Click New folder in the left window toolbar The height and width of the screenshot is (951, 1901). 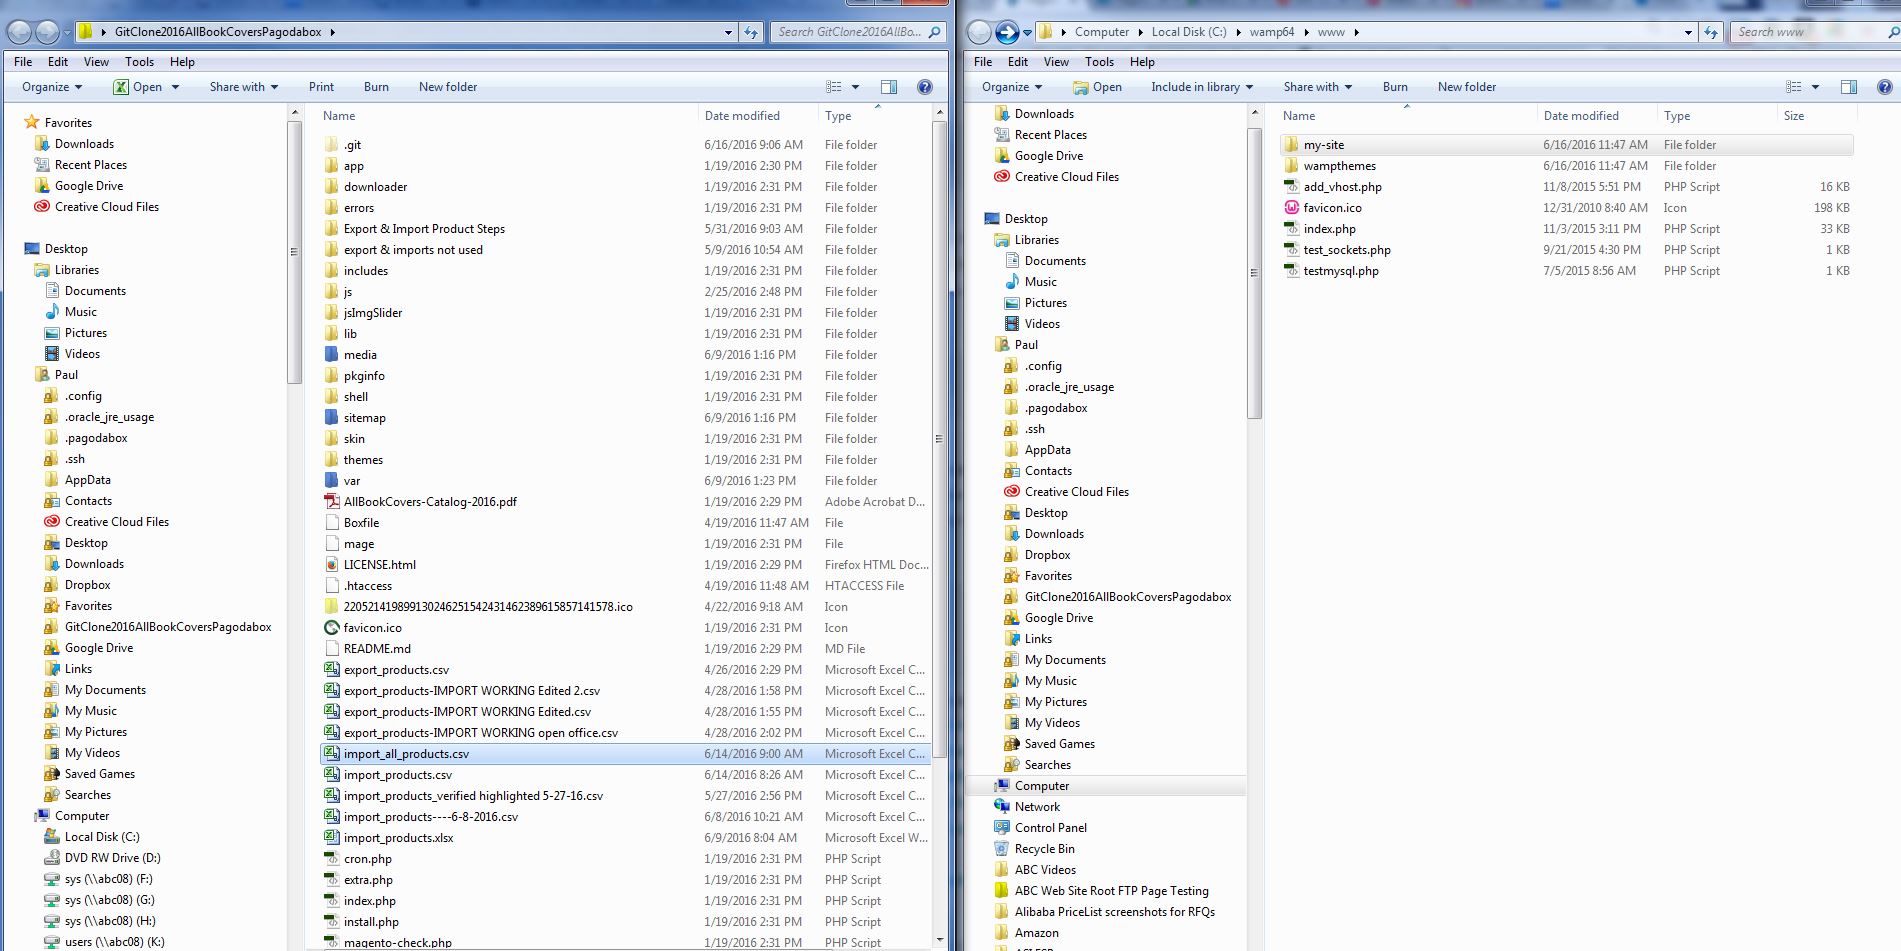pyautogui.click(x=448, y=87)
